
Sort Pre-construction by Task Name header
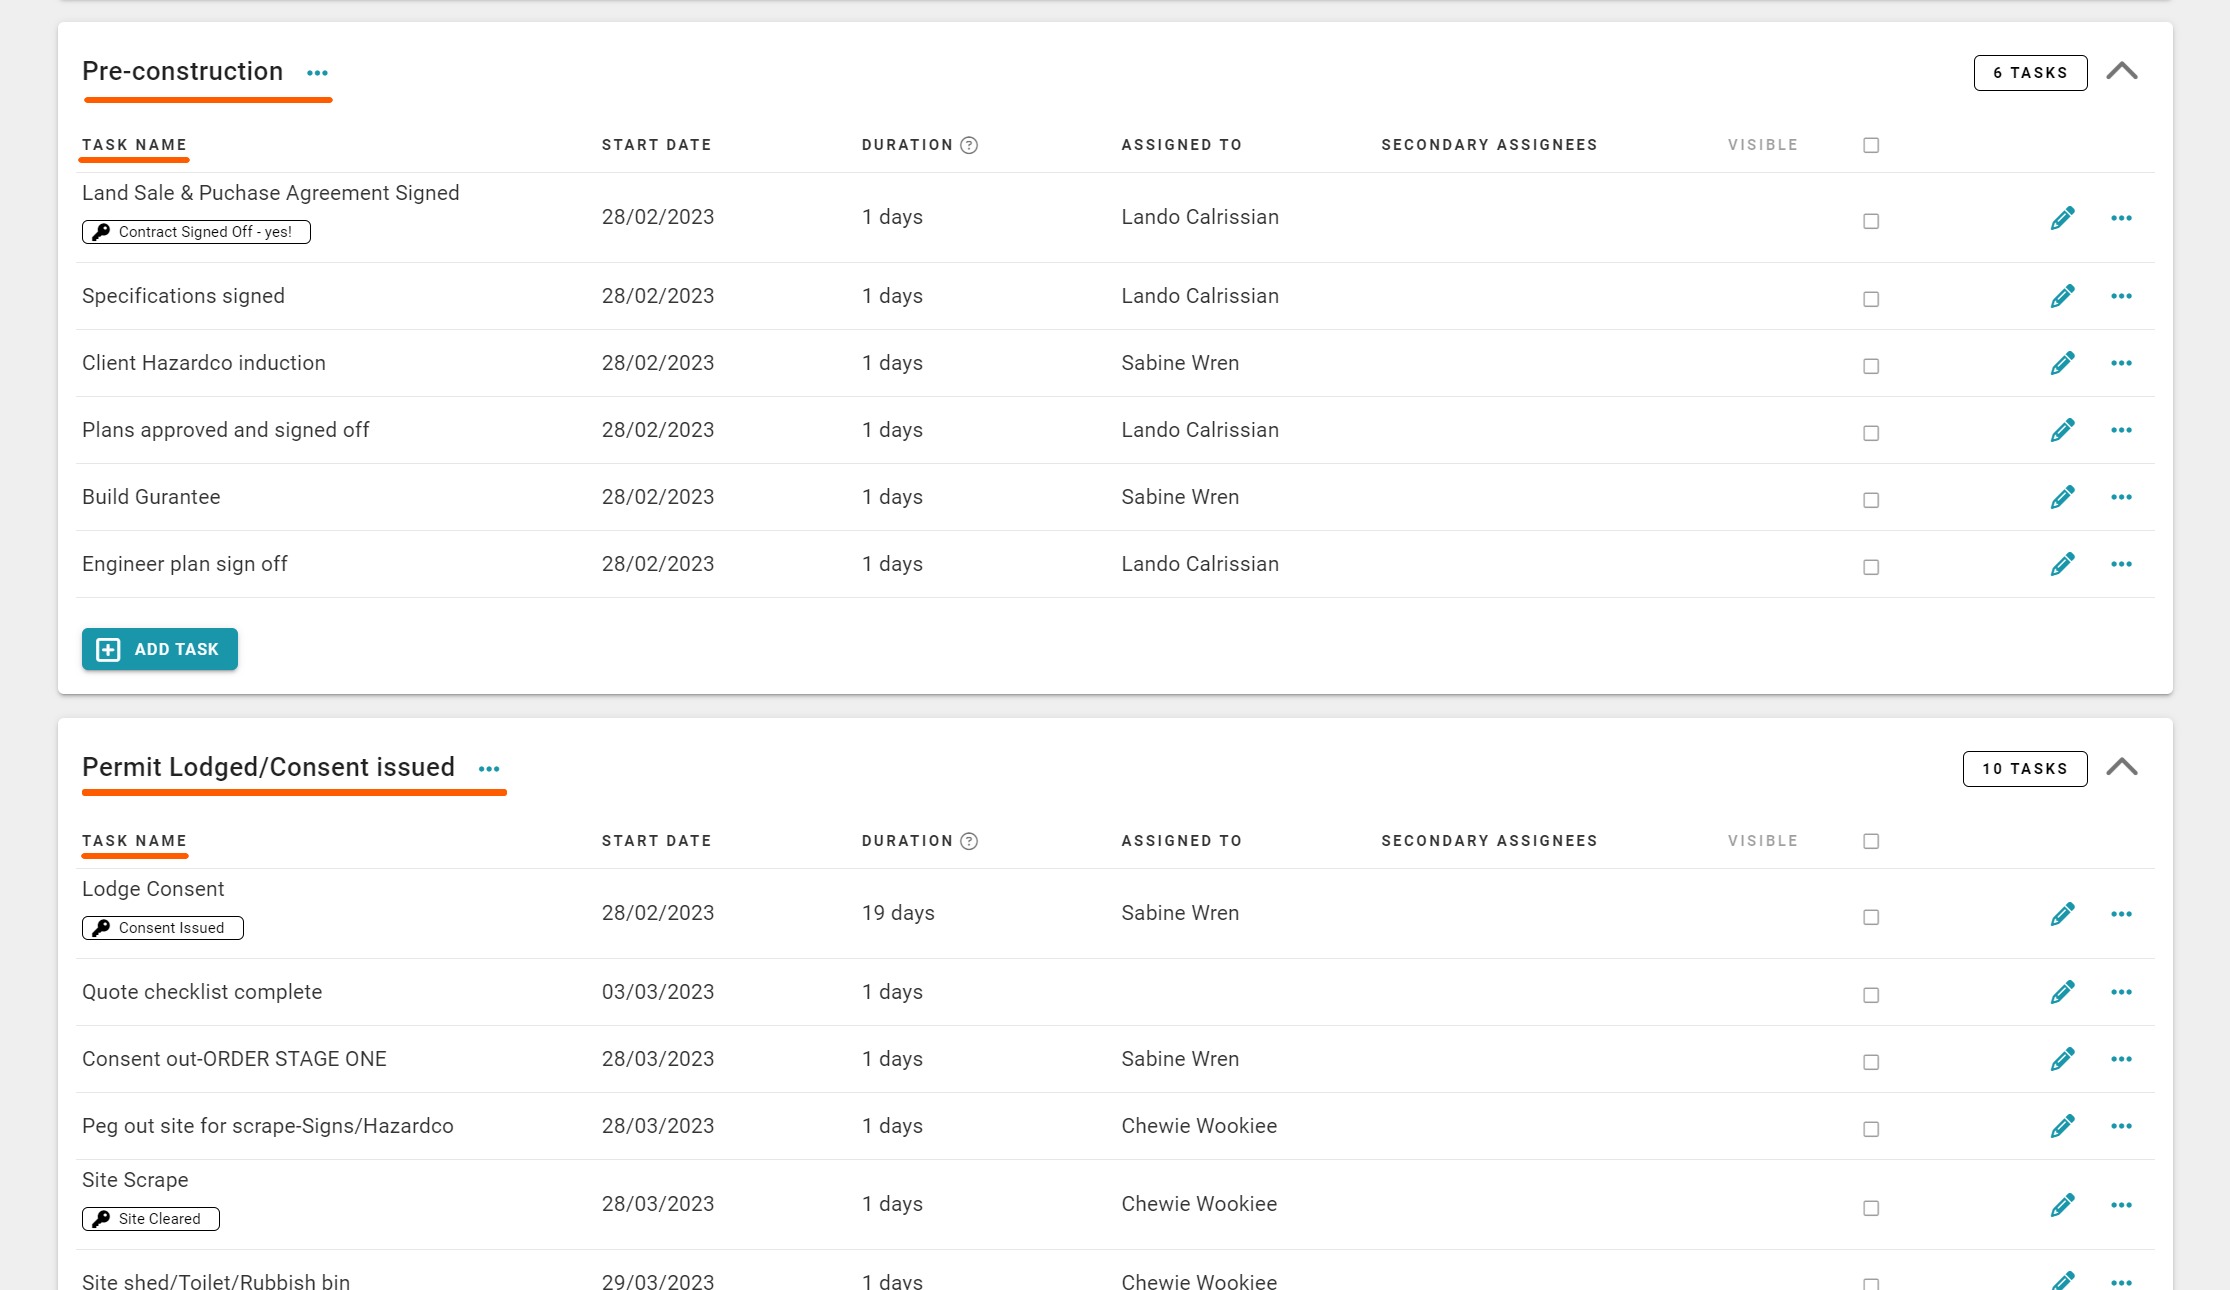(x=134, y=145)
